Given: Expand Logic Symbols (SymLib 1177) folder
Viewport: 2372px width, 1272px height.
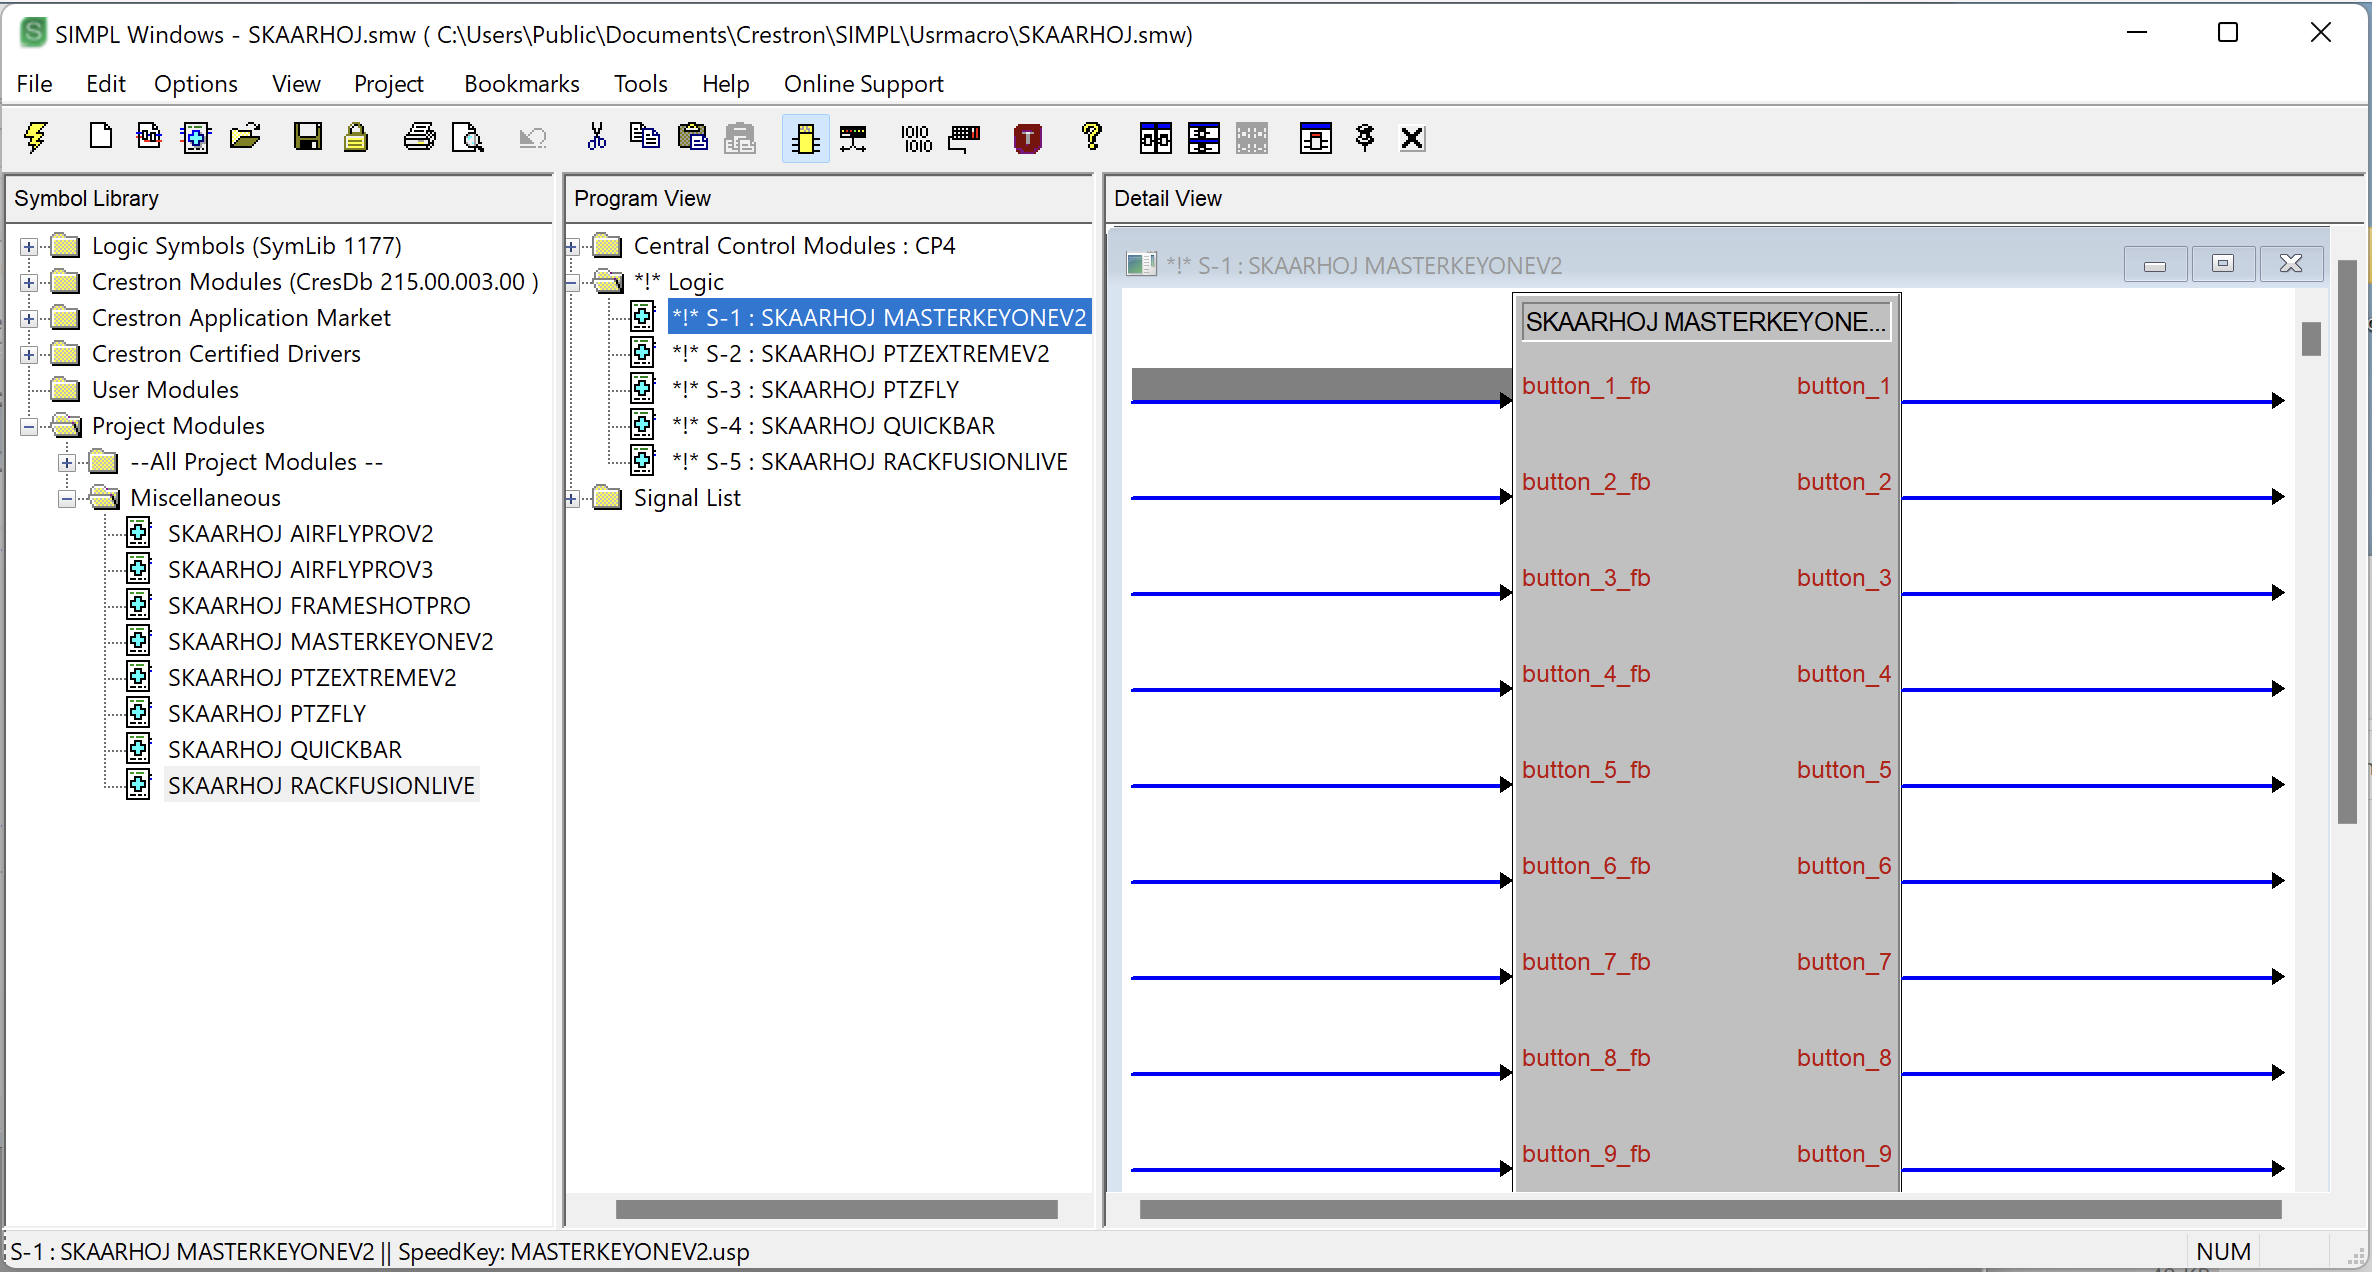Looking at the screenshot, I should click(x=29, y=246).
